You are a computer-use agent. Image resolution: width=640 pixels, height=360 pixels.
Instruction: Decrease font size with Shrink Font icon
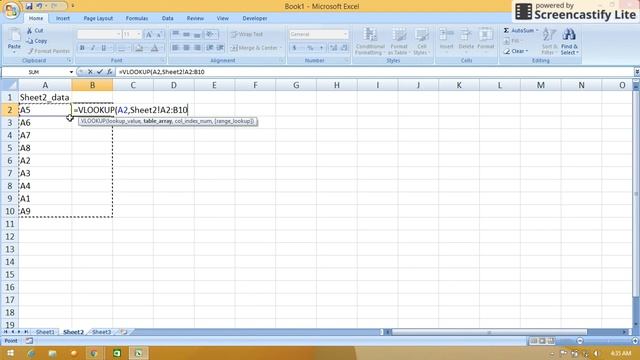pyautogui.click(x=160, y=35)
